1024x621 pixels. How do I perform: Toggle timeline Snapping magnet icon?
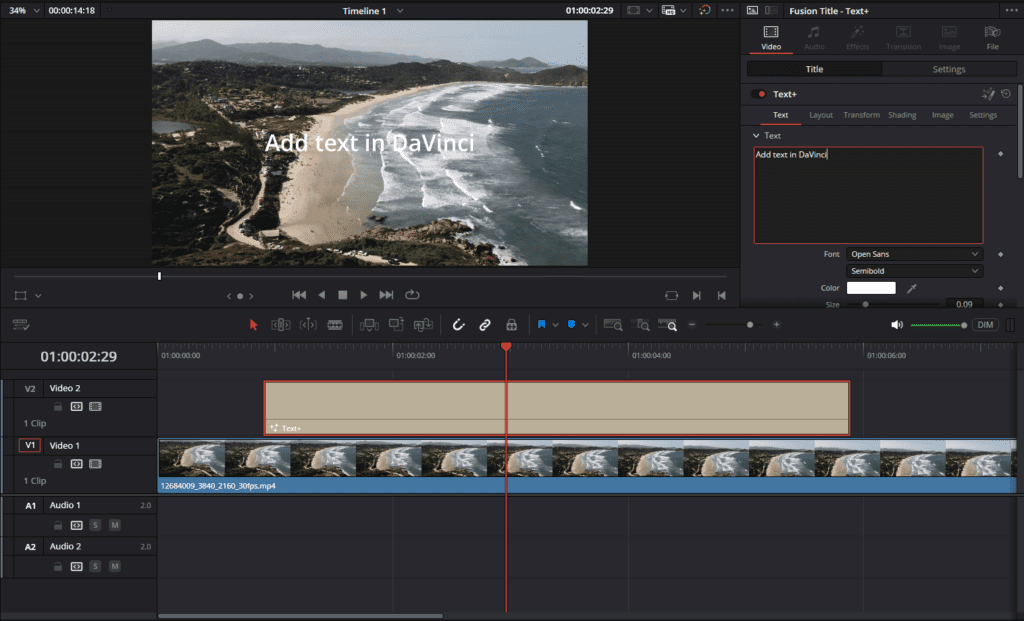tap(459, 325)
